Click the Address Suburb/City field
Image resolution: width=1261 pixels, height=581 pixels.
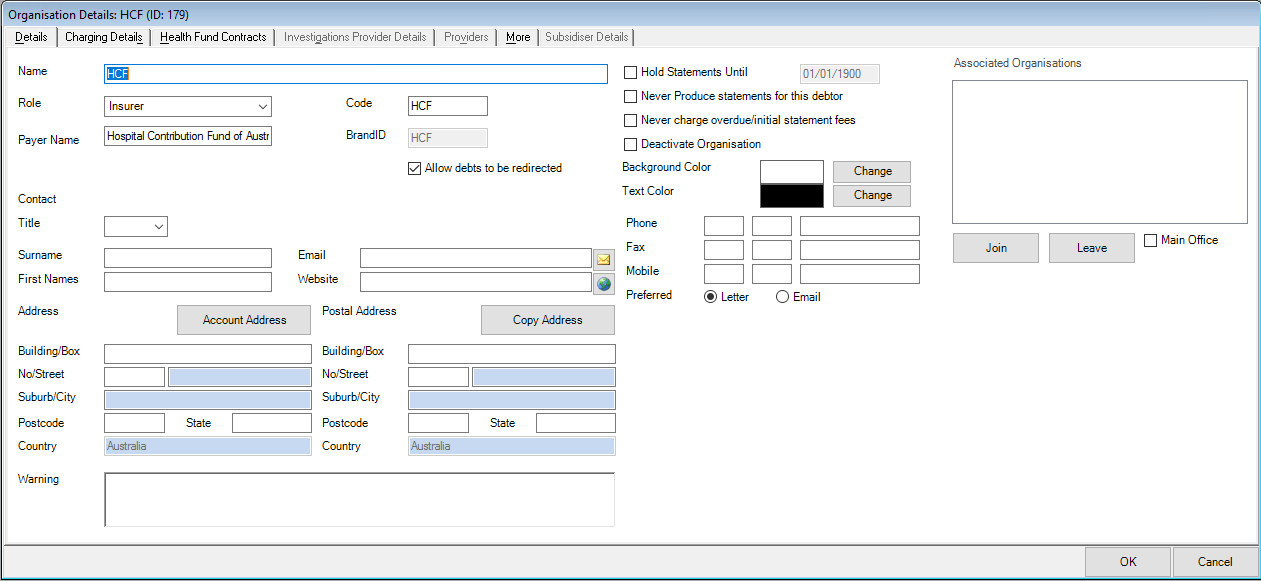coord(208,400)
